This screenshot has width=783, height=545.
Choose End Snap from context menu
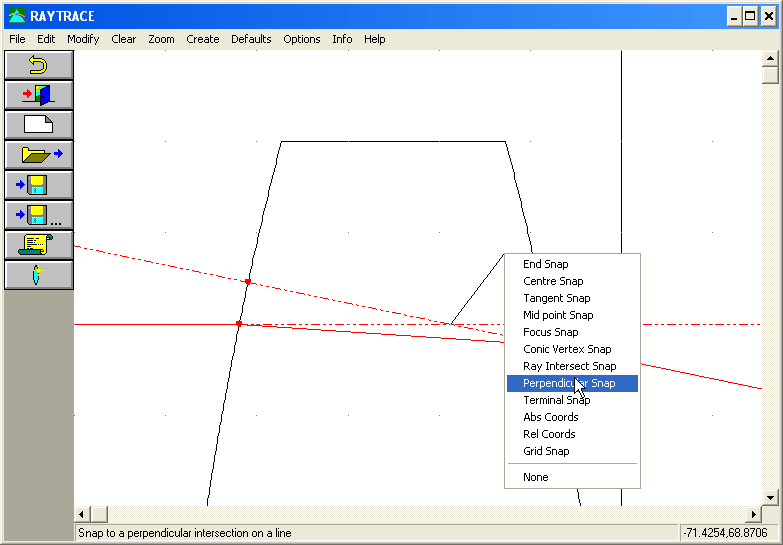[x=572, y=264]
